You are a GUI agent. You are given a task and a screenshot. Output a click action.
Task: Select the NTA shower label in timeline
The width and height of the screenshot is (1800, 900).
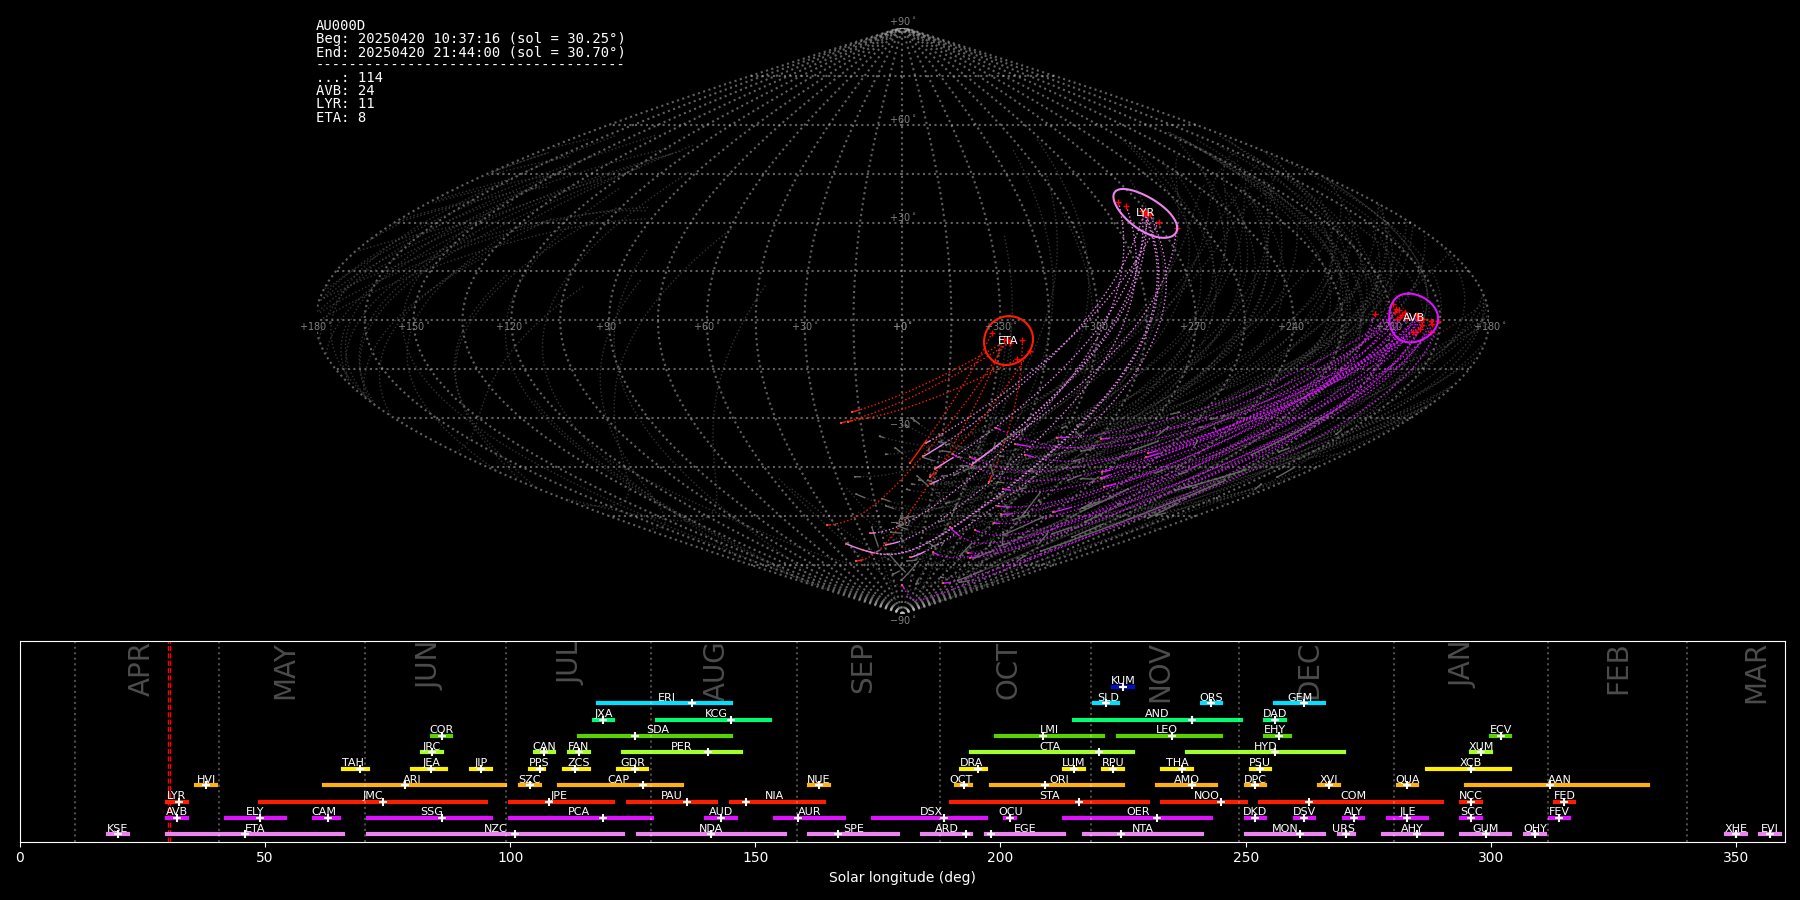(x=1142, y=829)
